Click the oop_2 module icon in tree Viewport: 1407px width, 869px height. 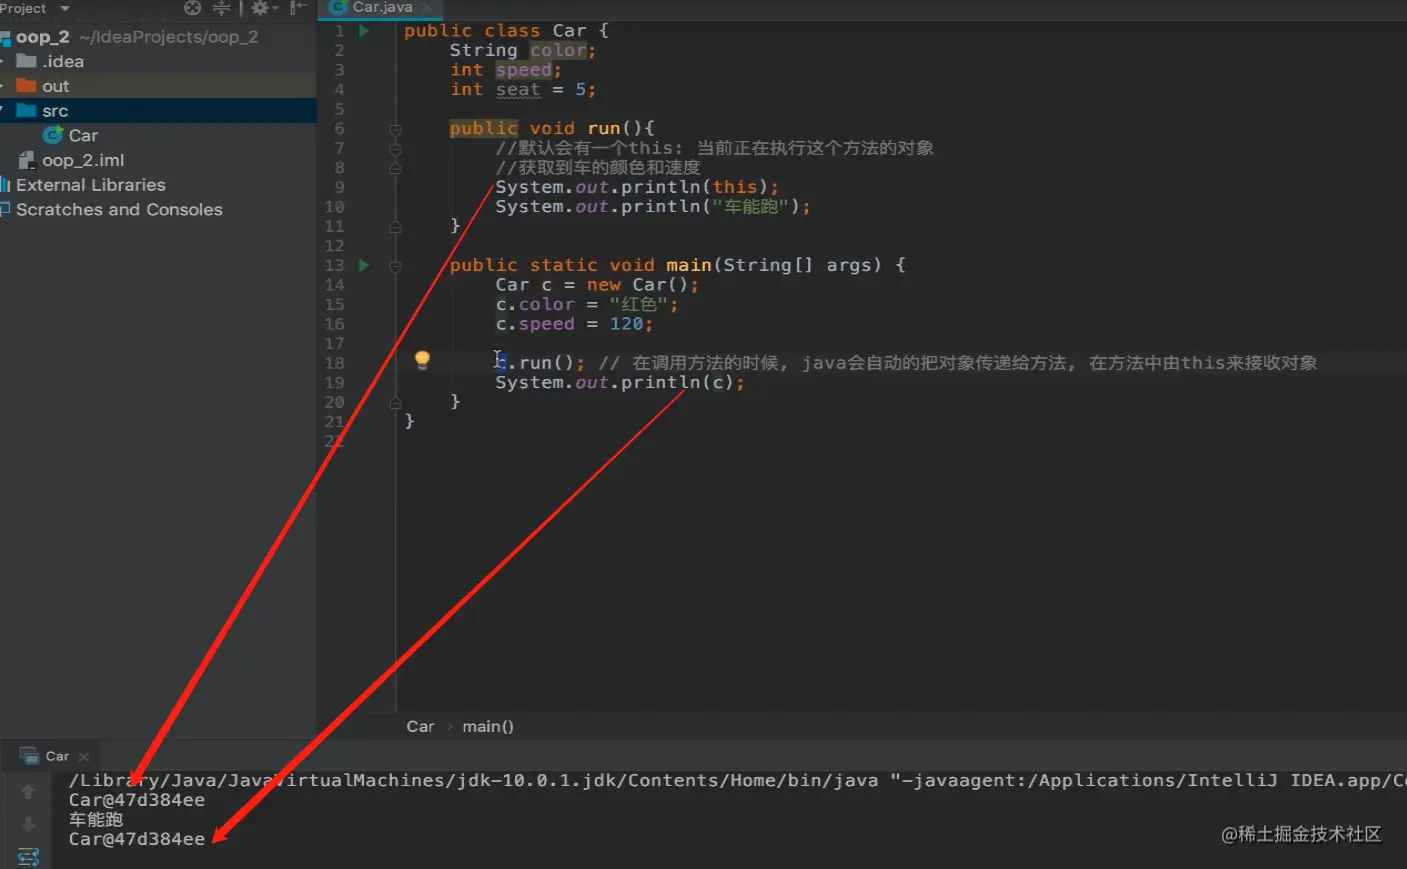point(5,38)
